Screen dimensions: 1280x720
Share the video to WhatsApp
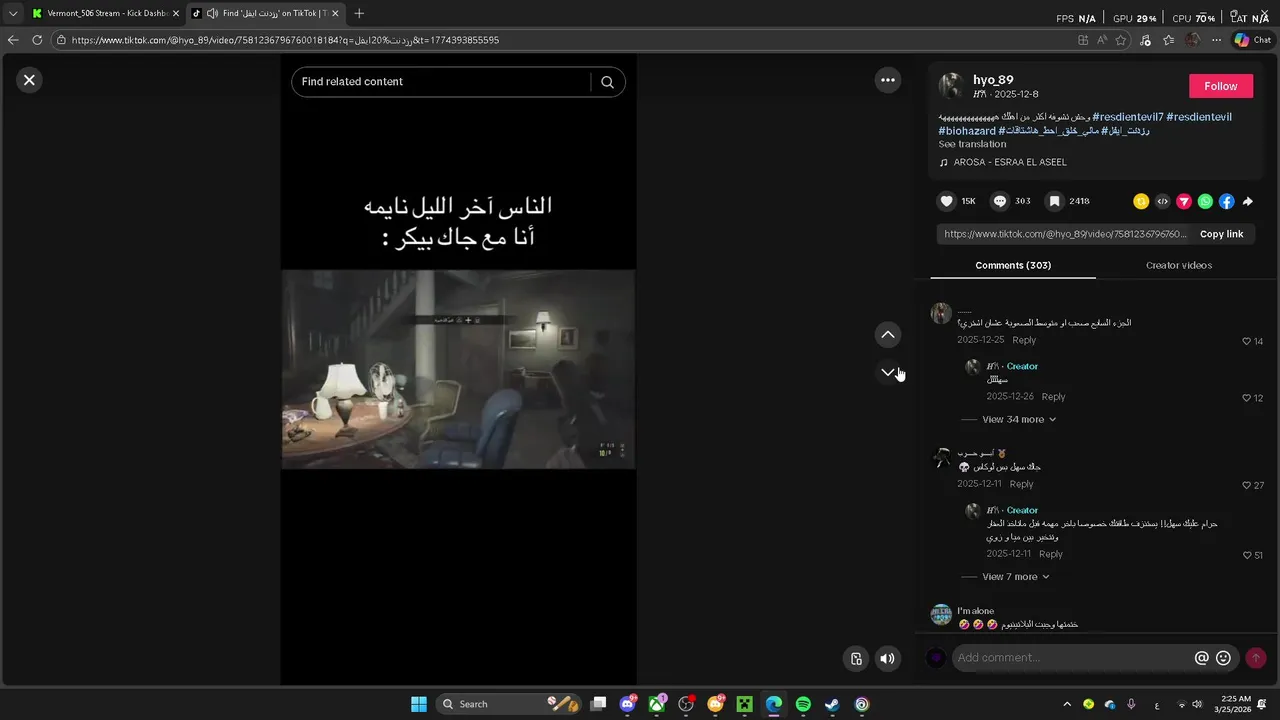1205,201
